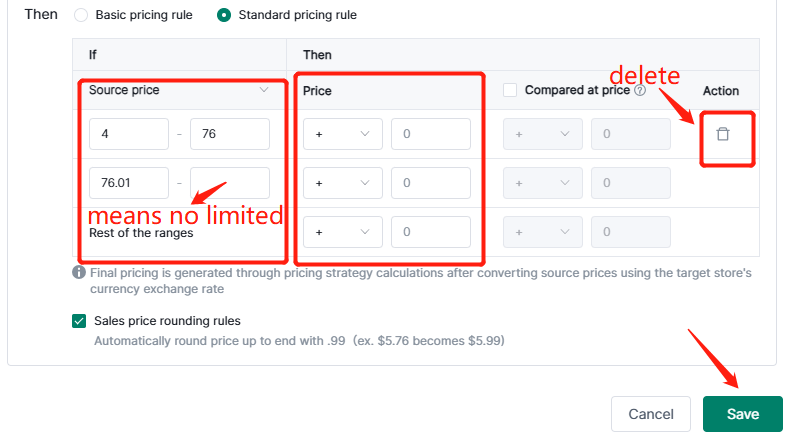Open price operator dropdown in second row
The width and height of the screenshot is (797, 435).
click(x=342, y=183)
